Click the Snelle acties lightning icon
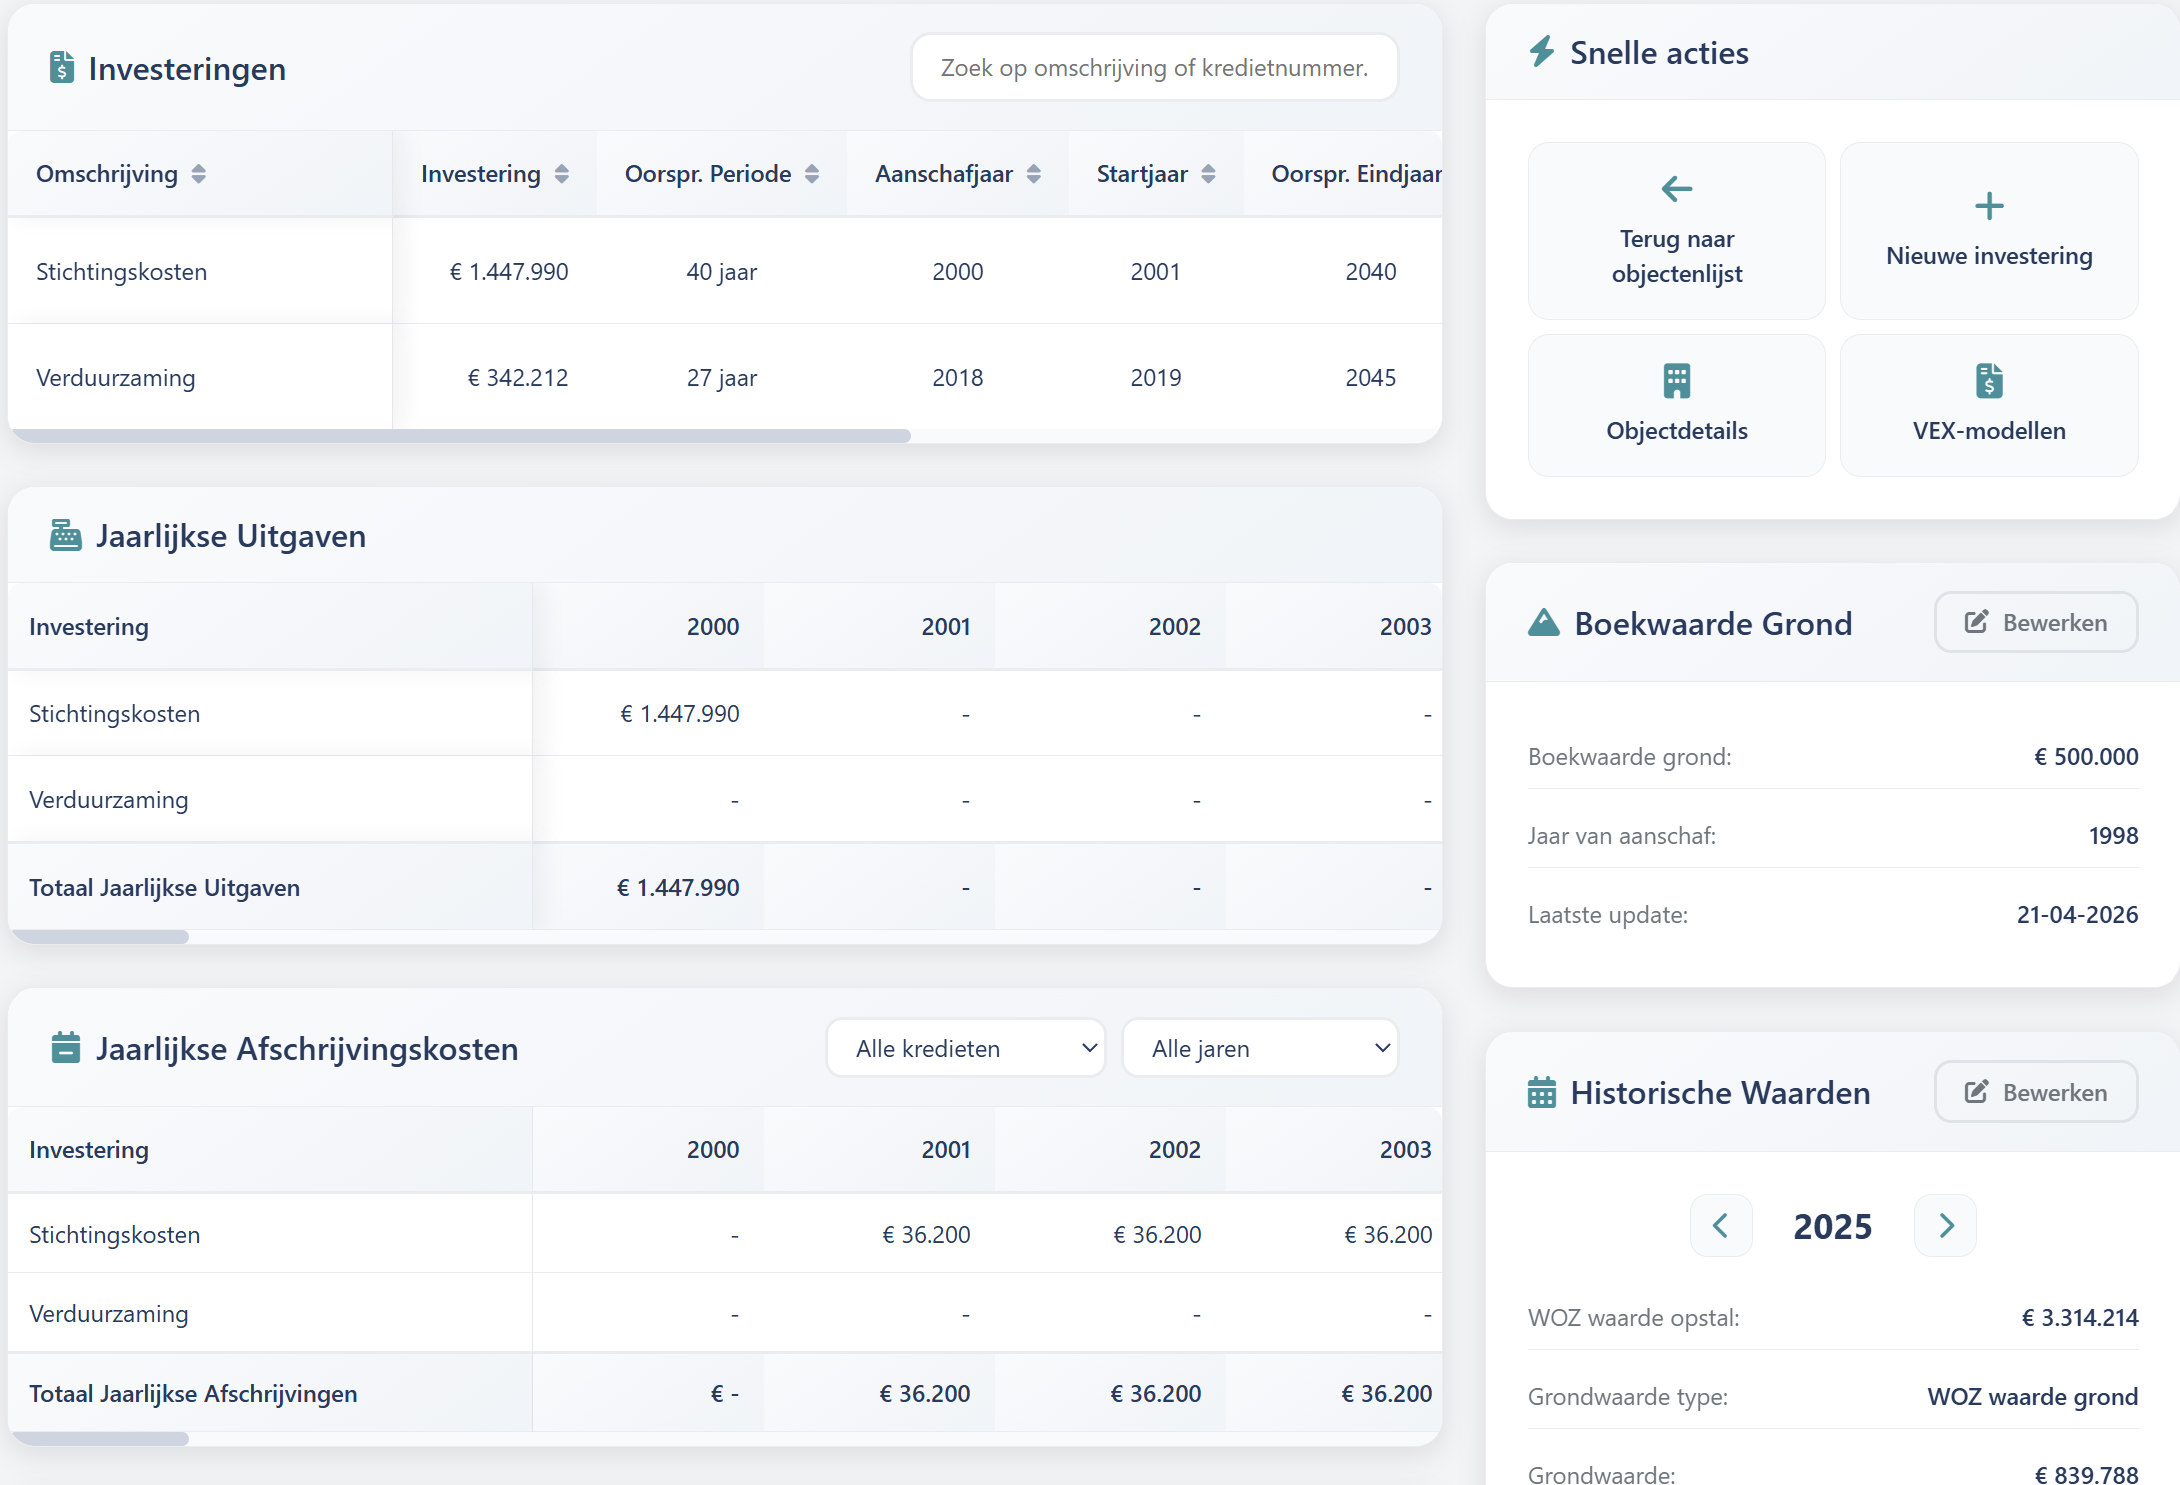 (1542, 52)
